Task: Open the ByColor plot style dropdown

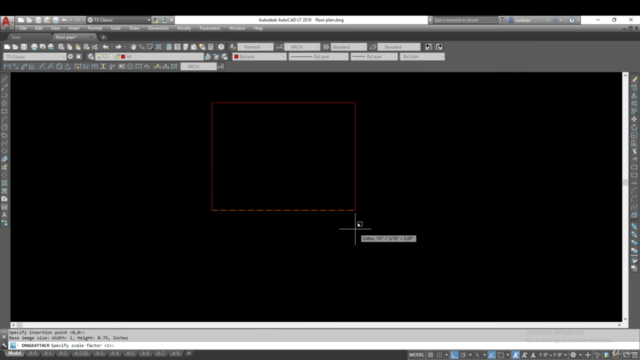Action: click(422, 57)
